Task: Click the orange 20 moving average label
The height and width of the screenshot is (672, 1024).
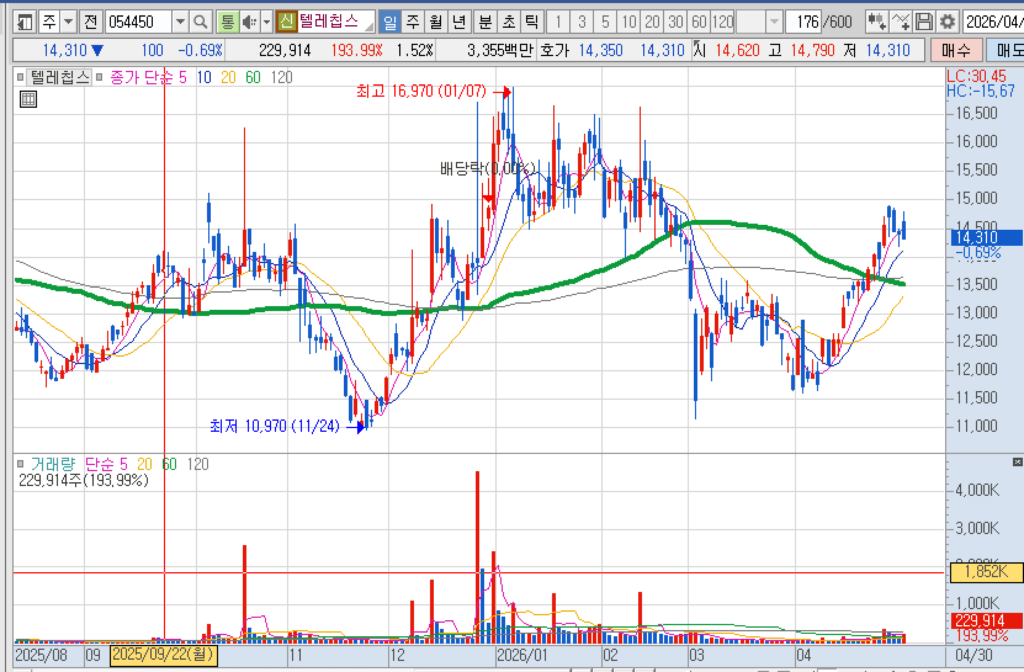Action: [228, 78]
